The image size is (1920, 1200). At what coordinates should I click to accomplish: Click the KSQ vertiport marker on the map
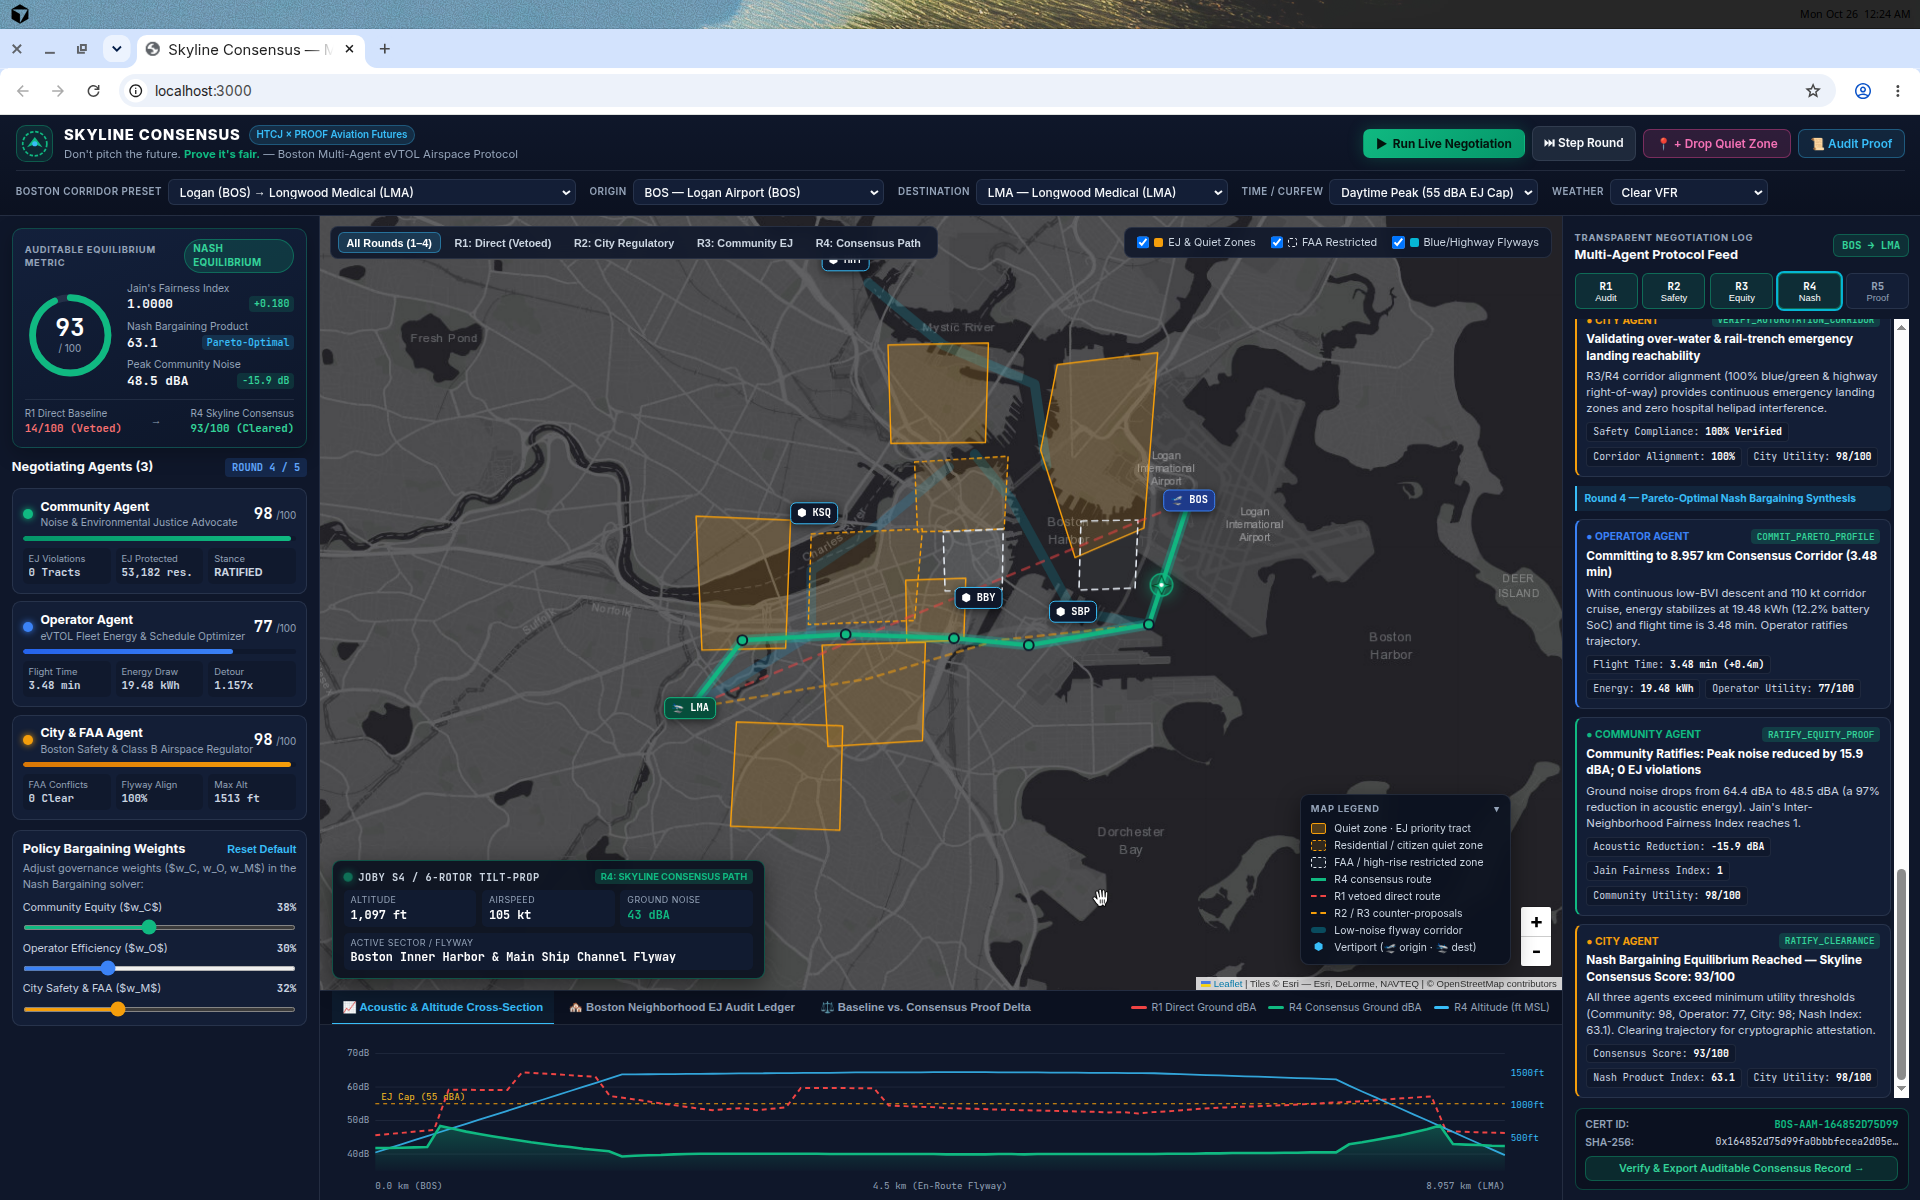(x=813, y=513)
